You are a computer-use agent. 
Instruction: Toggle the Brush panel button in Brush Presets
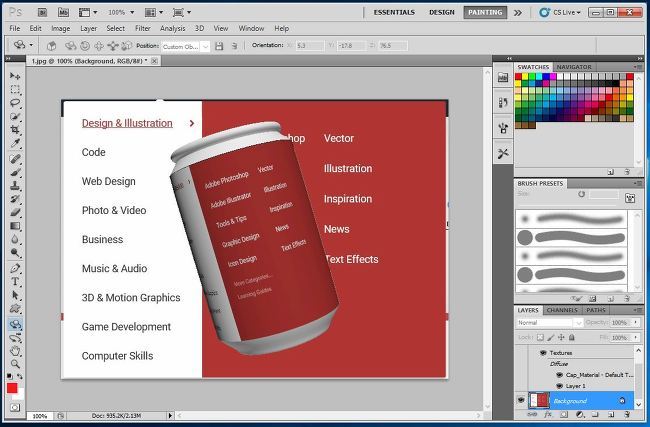[x=630, y=198]
